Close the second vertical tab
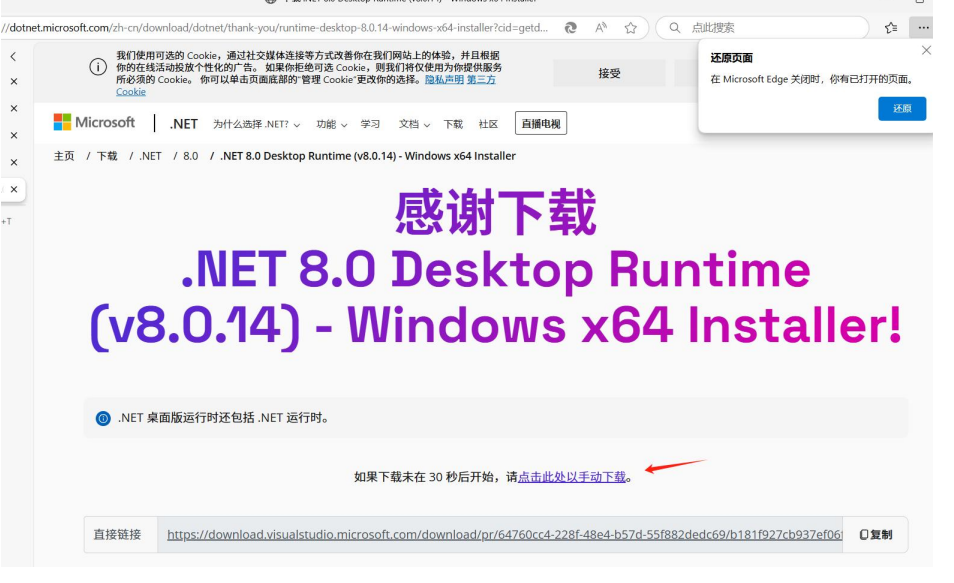Viewport: 954px width, 583px height. point(14,108)
